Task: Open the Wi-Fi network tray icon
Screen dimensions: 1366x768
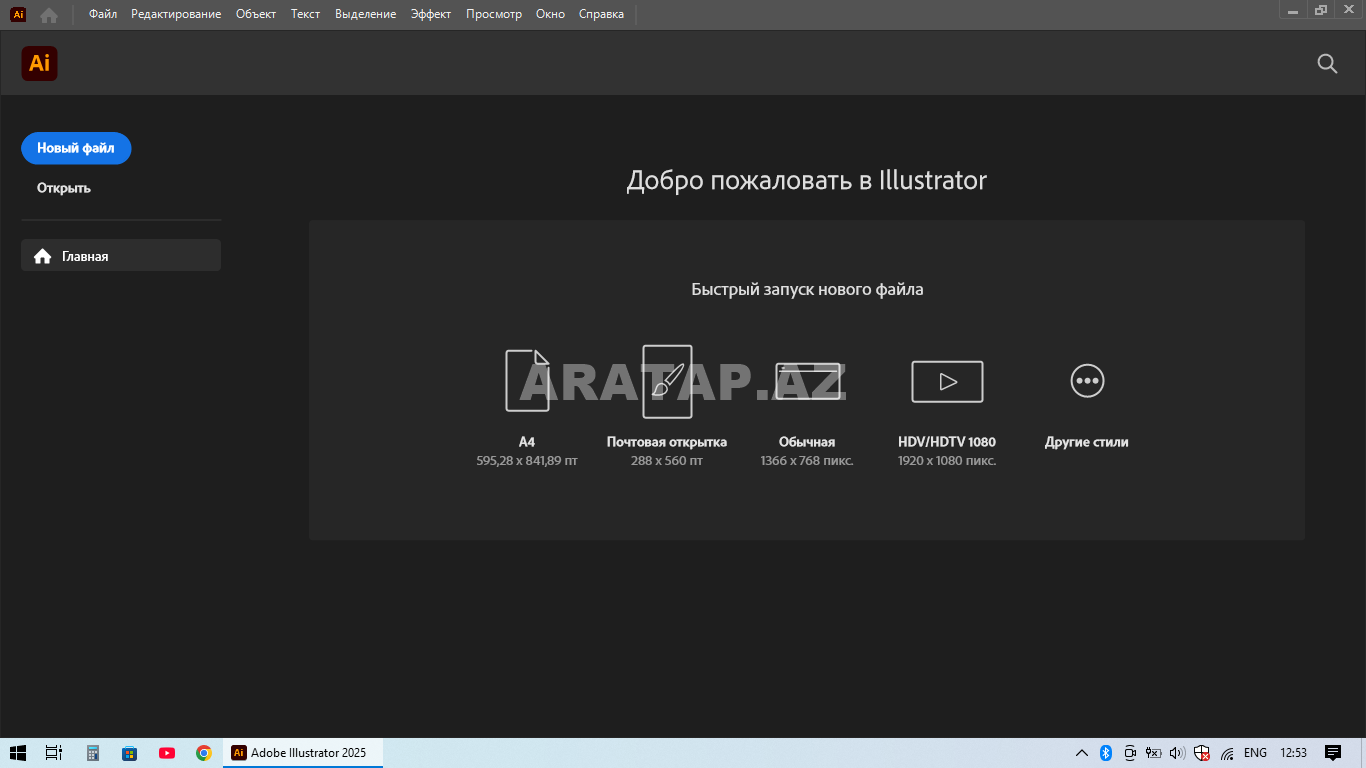Action: pos(1227,753)
